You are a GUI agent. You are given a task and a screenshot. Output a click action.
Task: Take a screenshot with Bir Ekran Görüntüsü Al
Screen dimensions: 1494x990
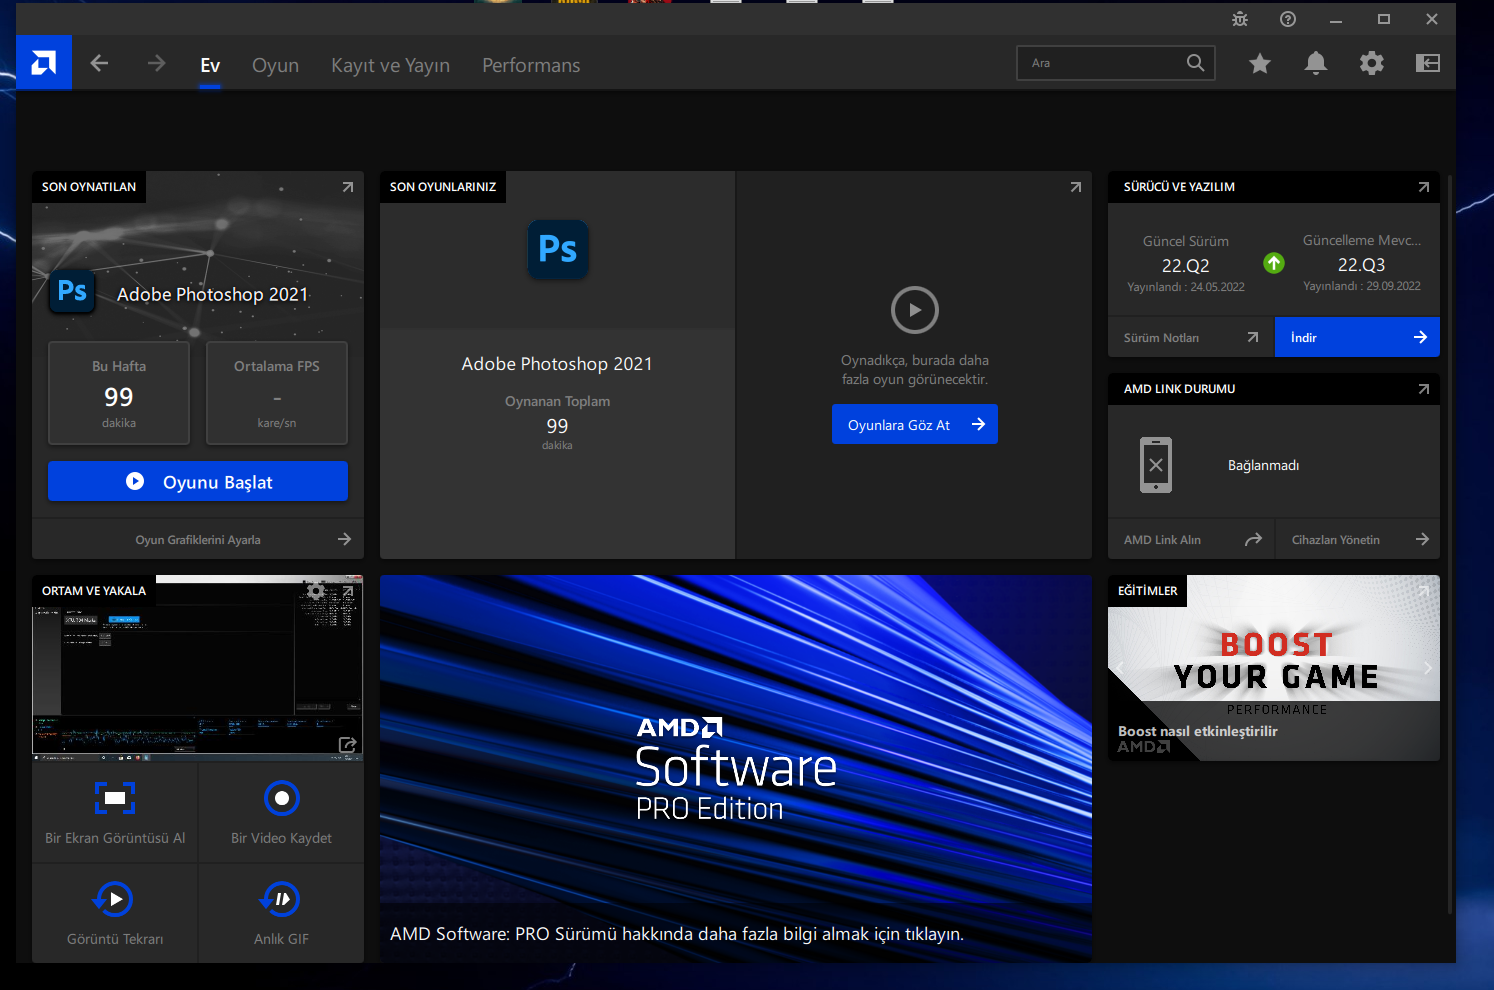115,812
